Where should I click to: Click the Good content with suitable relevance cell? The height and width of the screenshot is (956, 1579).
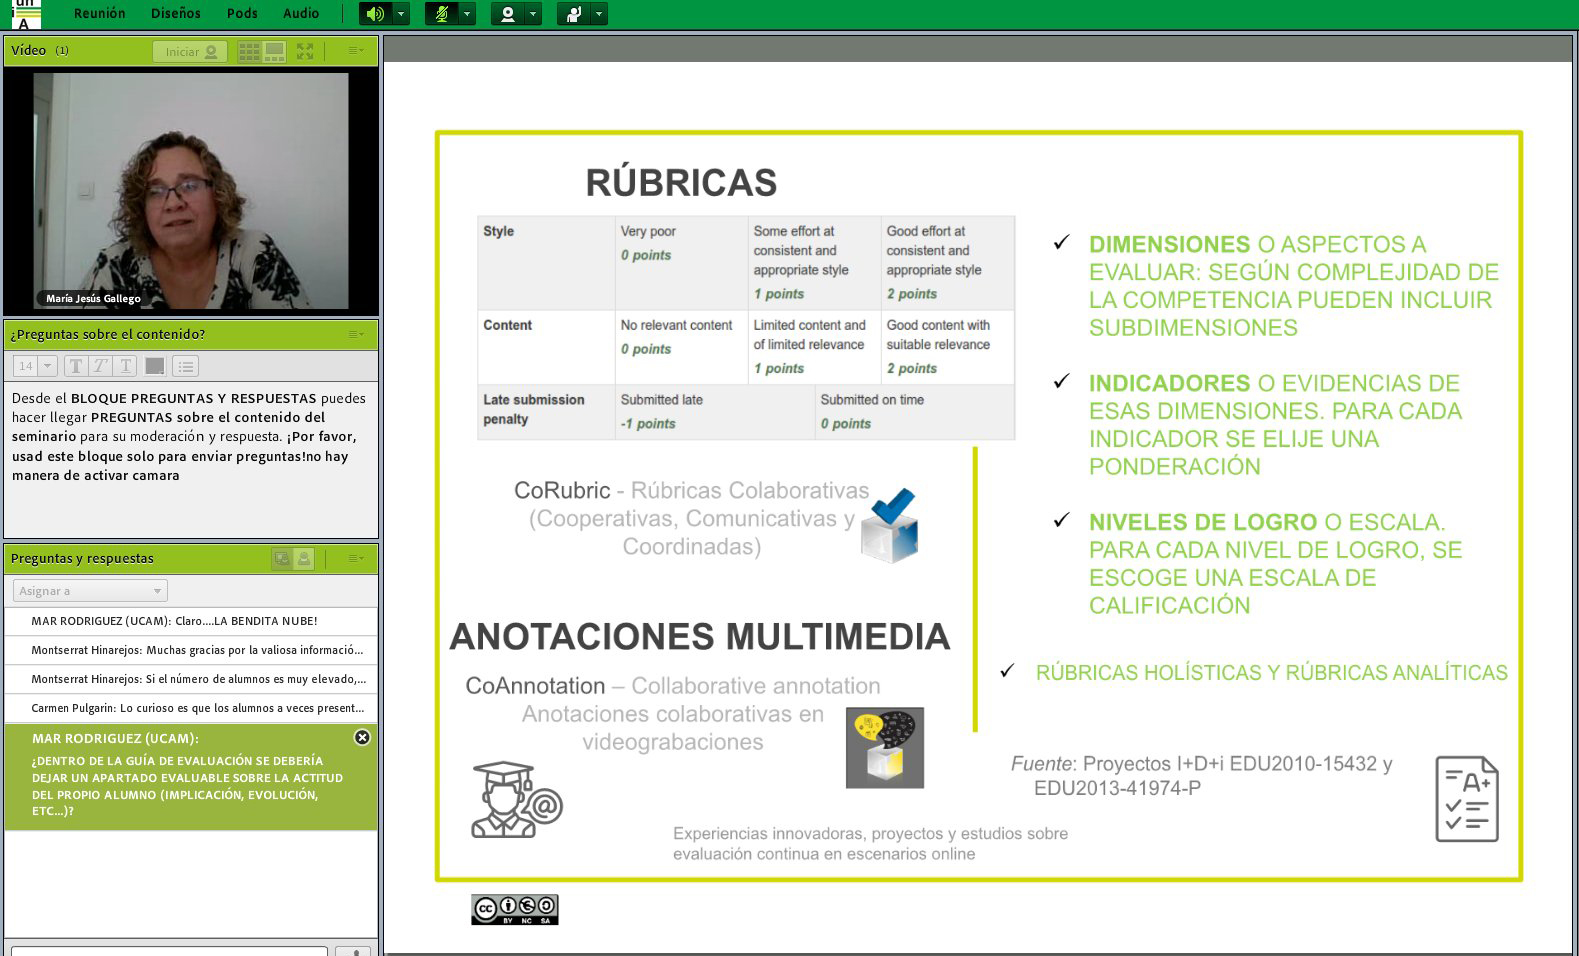click(948, 347)
